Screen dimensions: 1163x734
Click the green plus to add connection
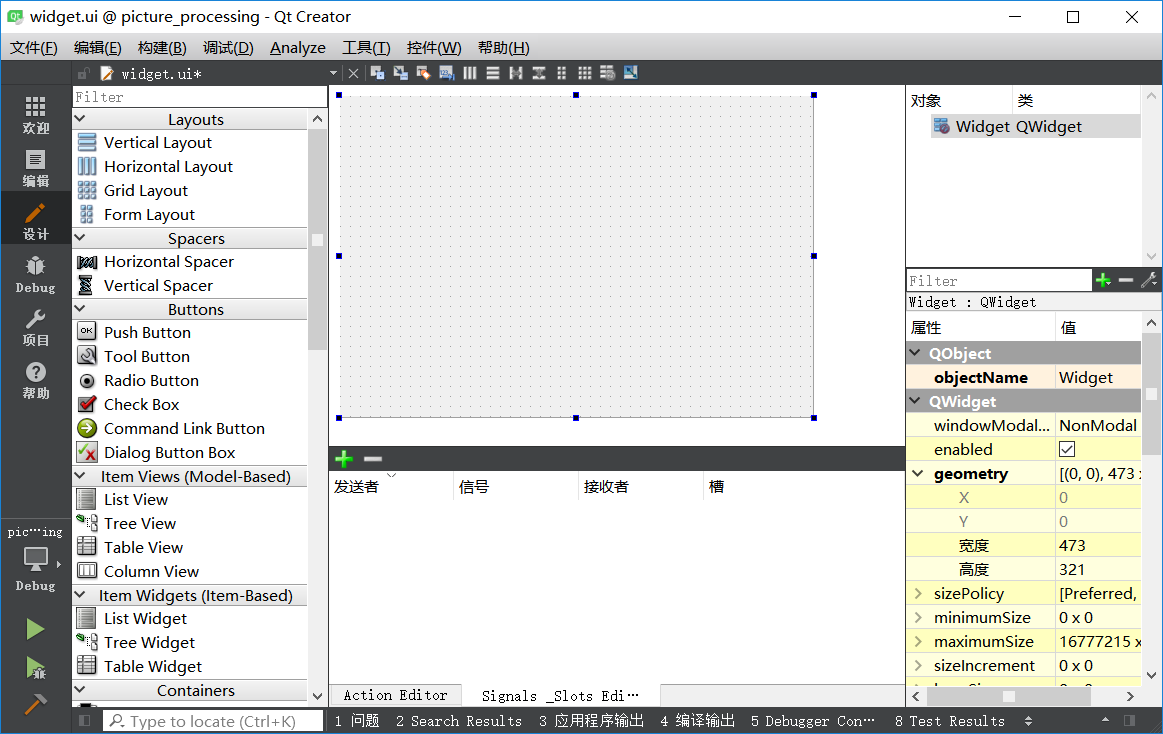point(344,459)
